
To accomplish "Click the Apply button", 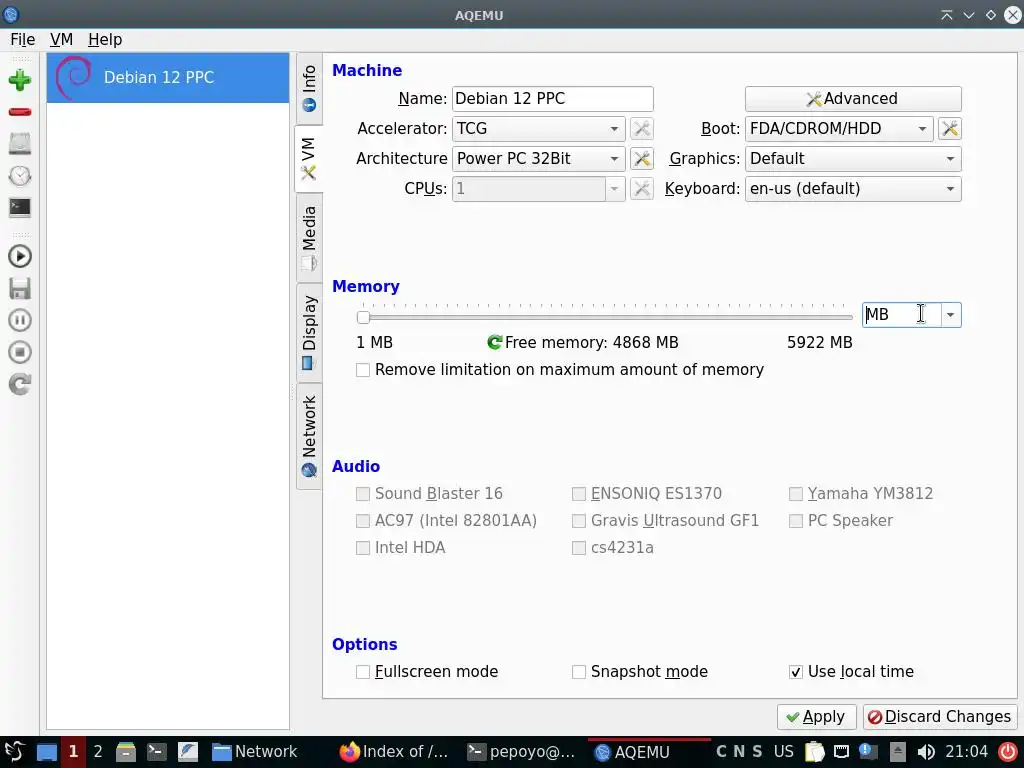I will click(816, 717).
